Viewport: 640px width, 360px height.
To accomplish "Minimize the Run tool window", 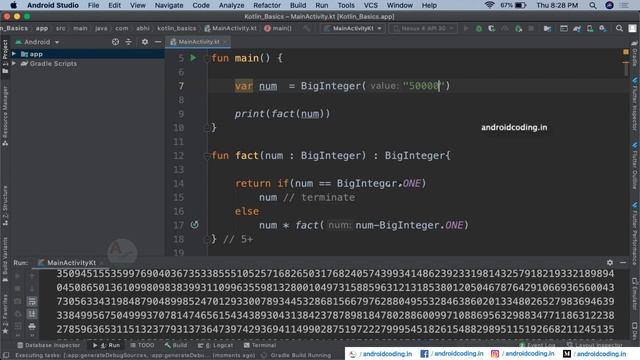I will [623, 262].
